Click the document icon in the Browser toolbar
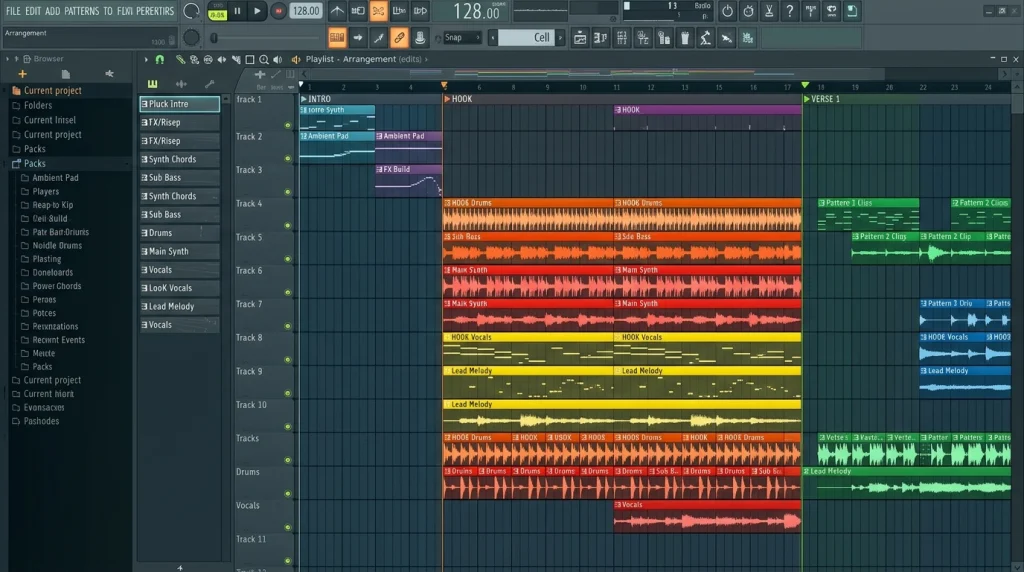The image size is (1024, 572). tap(65, 74)
